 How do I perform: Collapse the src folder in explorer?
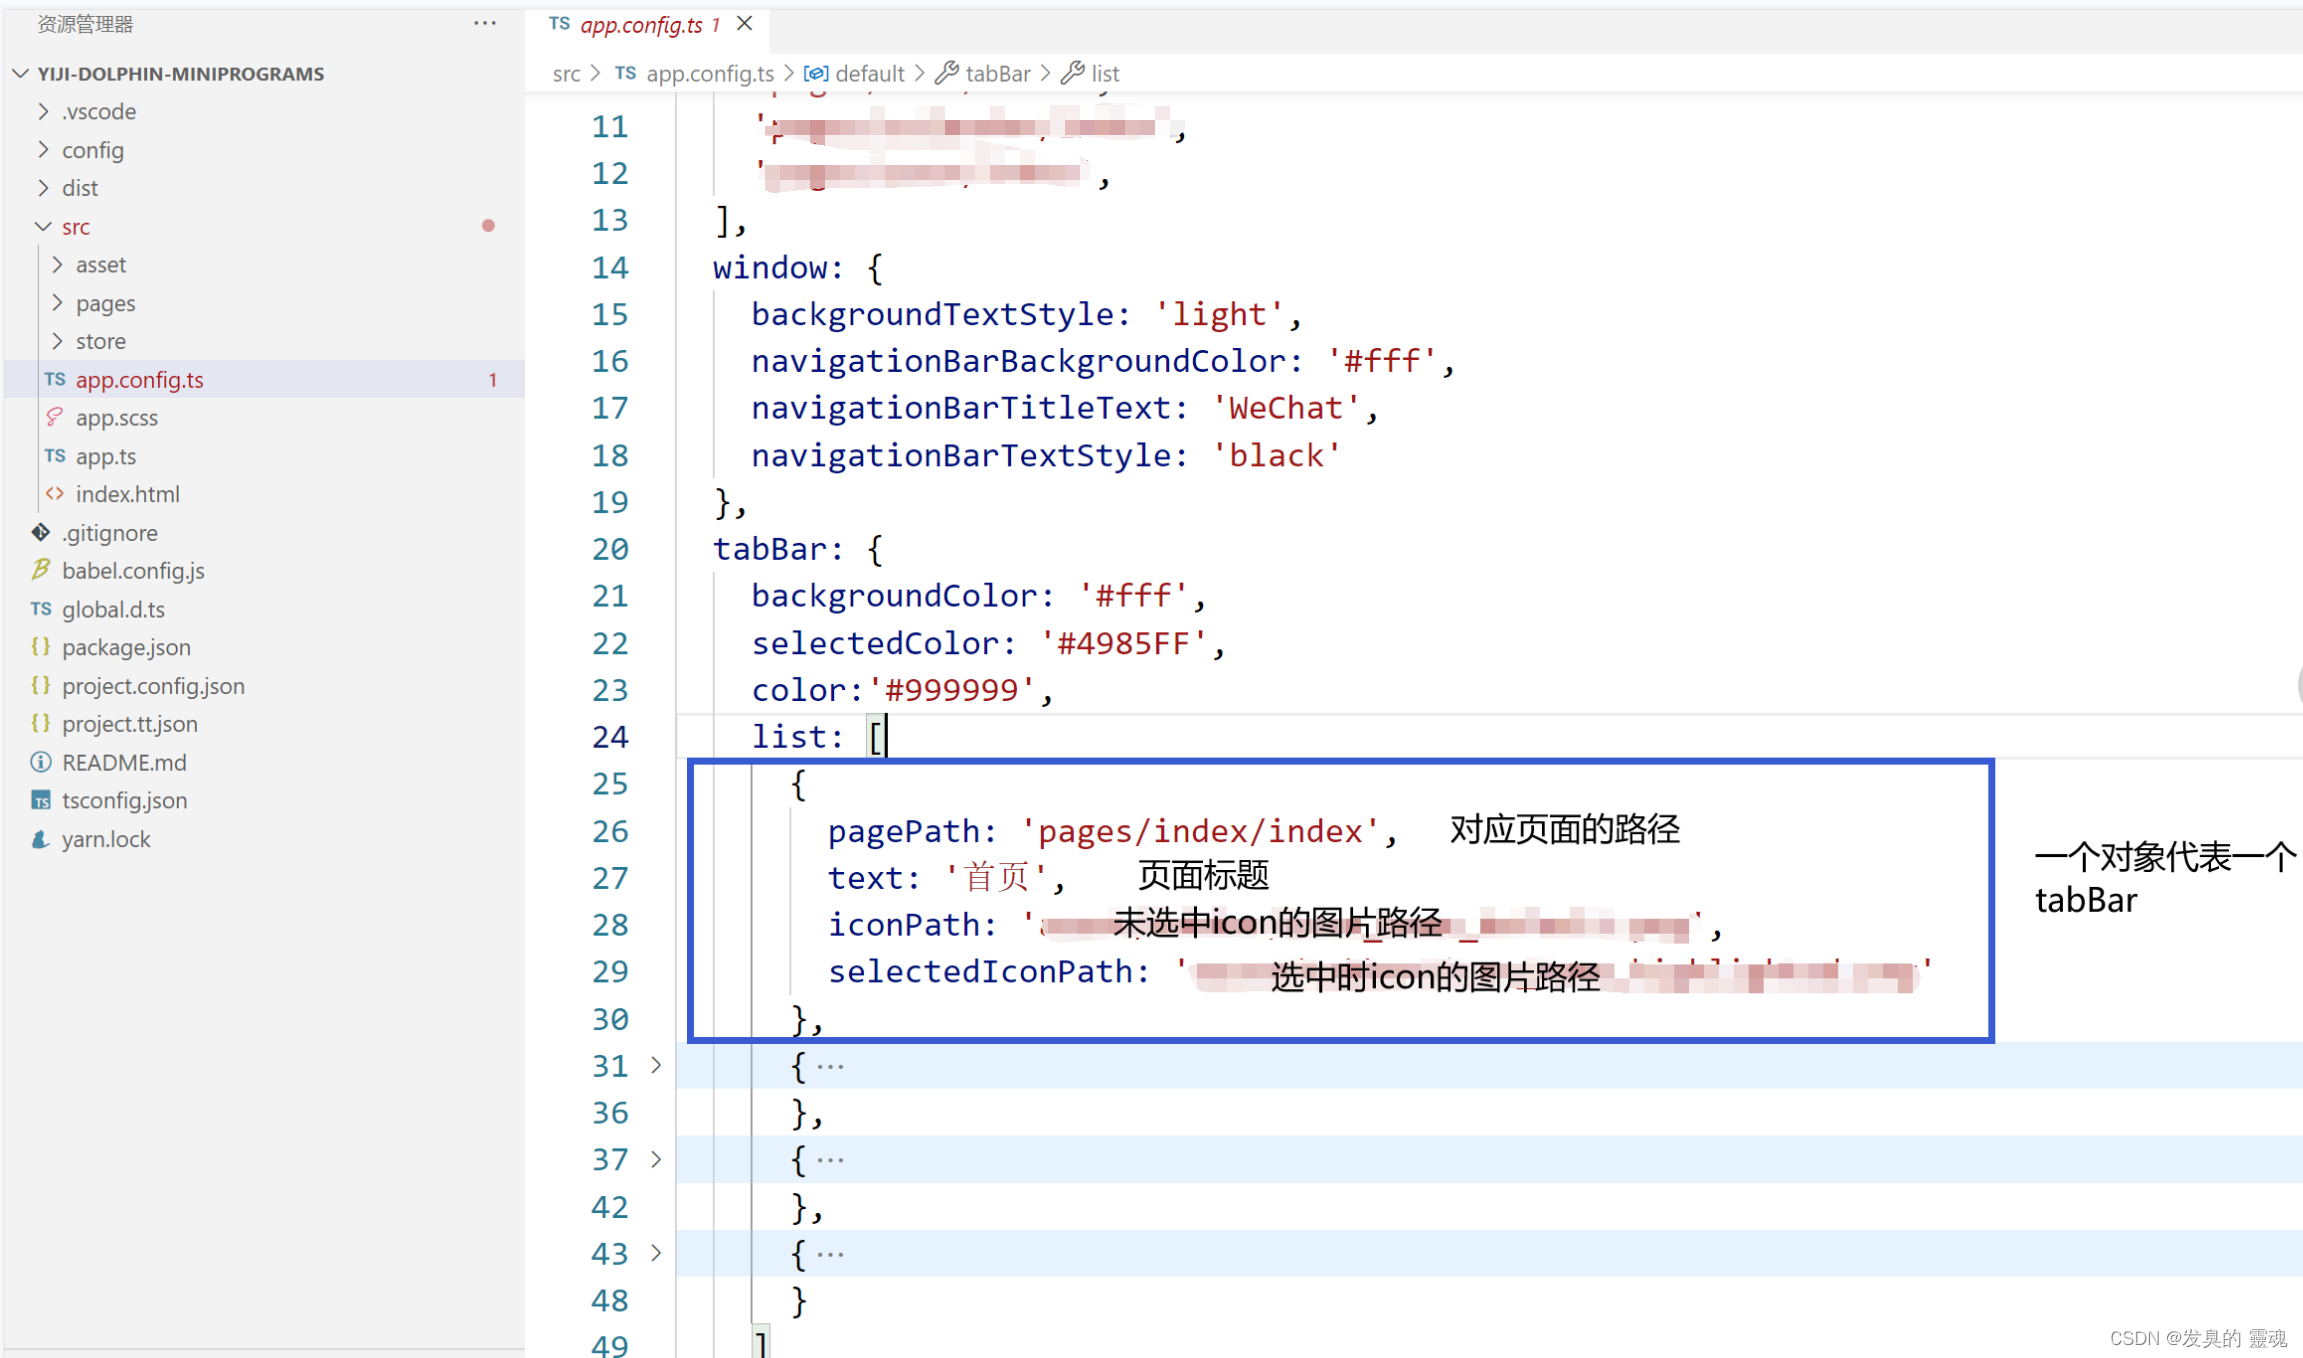(x=75, y=227)
